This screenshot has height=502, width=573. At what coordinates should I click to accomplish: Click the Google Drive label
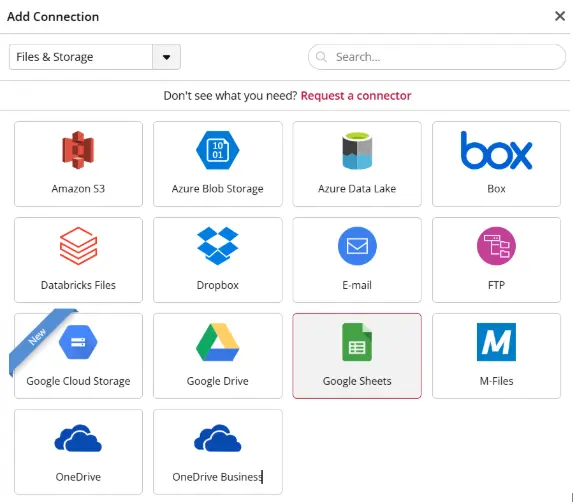(217, 381)
